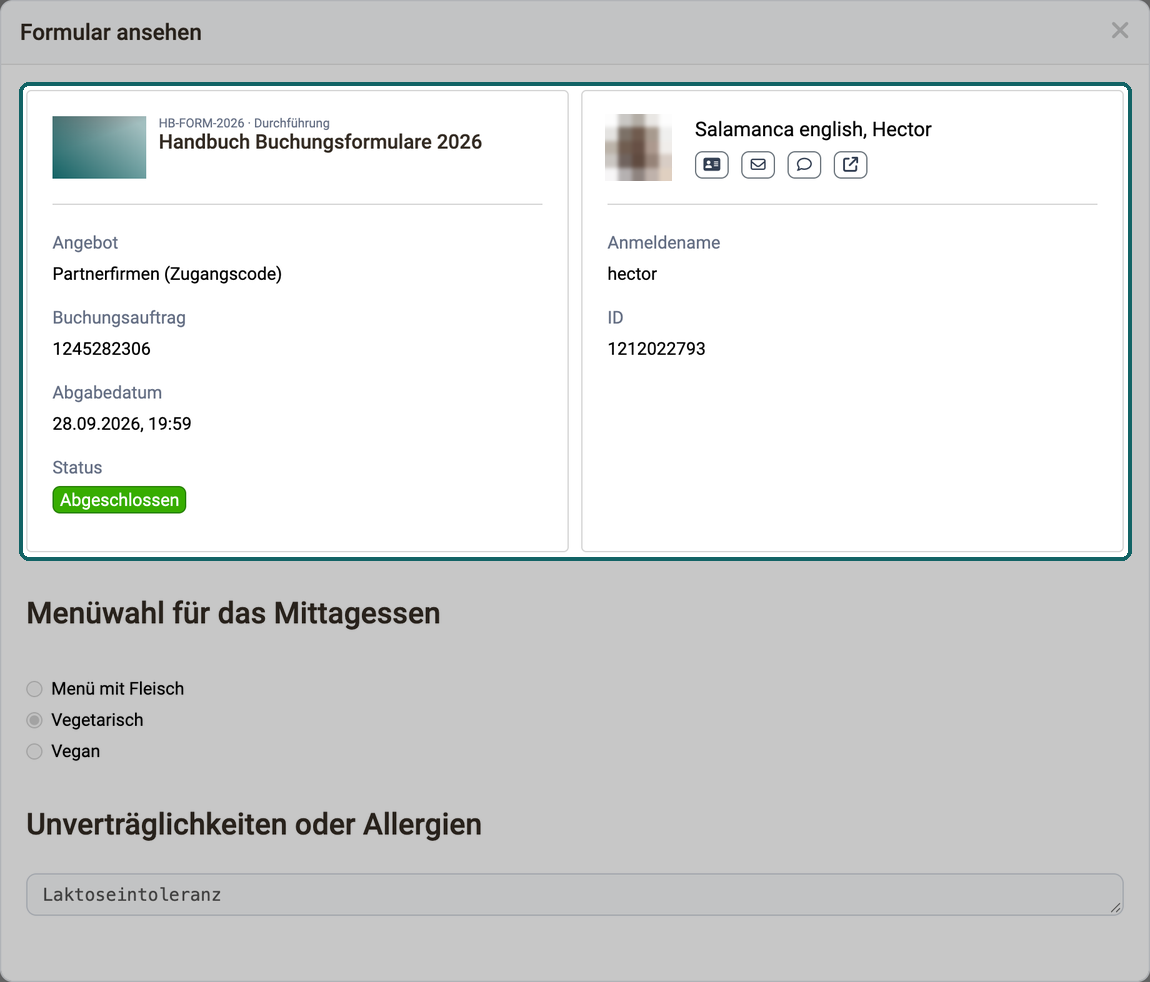
Task: Select Menü mit Fleisch radio option
Action: click(34, 689)
